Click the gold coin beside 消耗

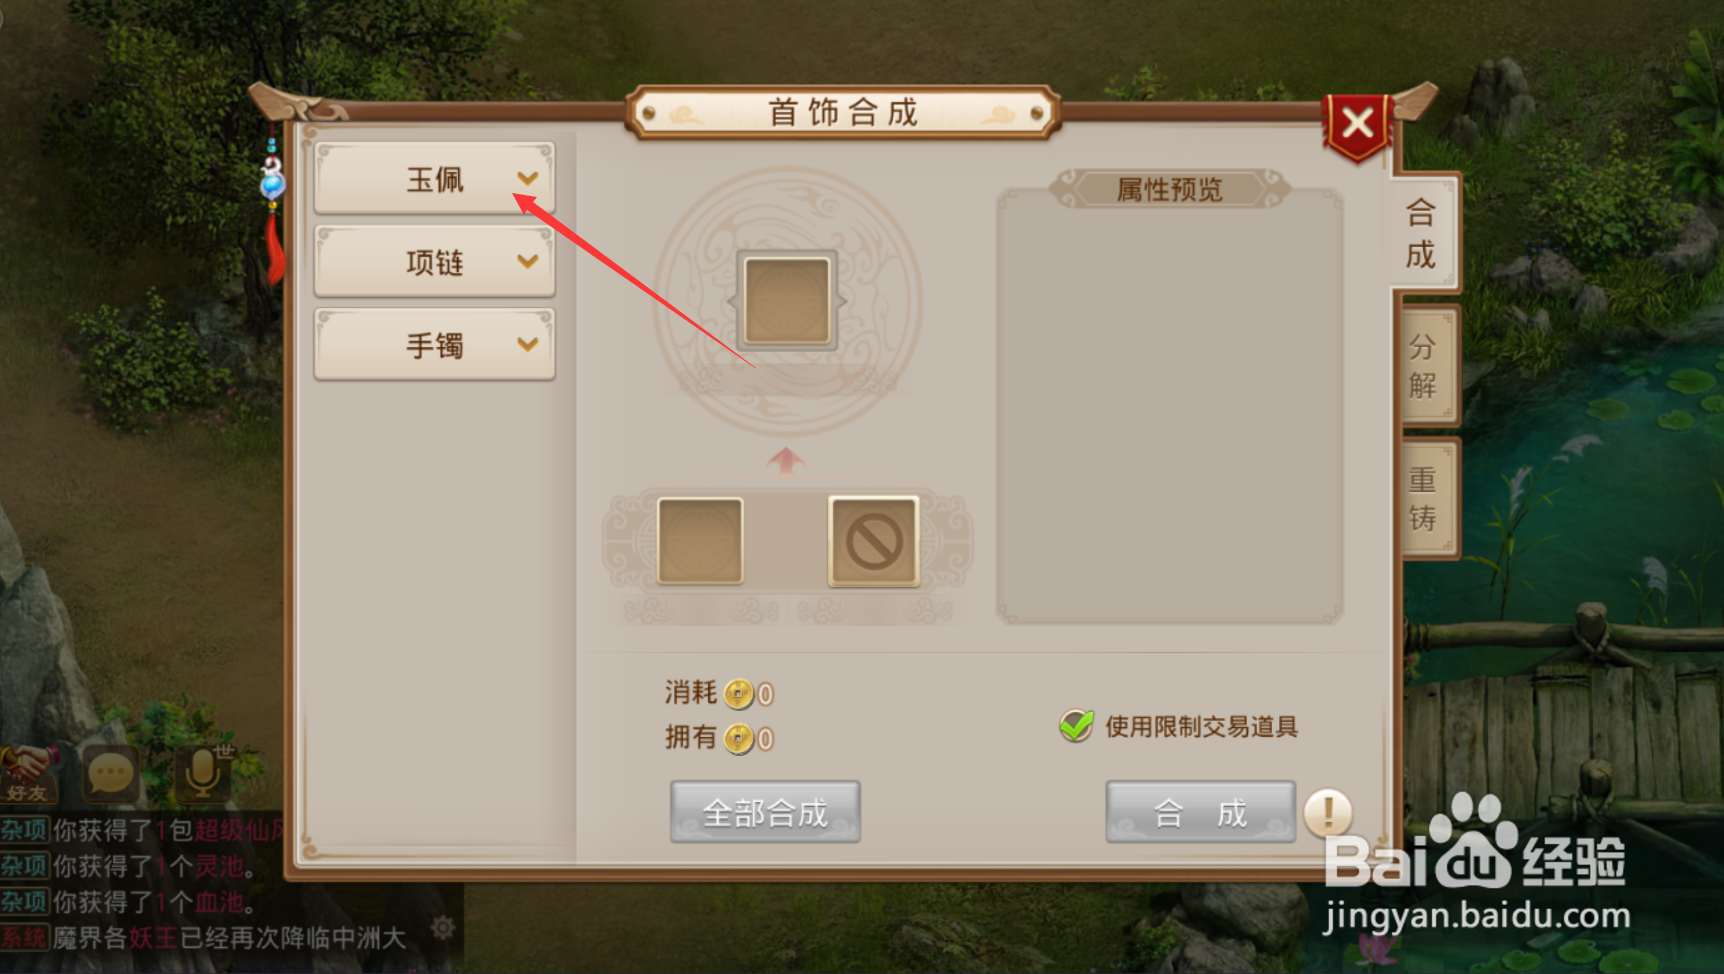738,693
